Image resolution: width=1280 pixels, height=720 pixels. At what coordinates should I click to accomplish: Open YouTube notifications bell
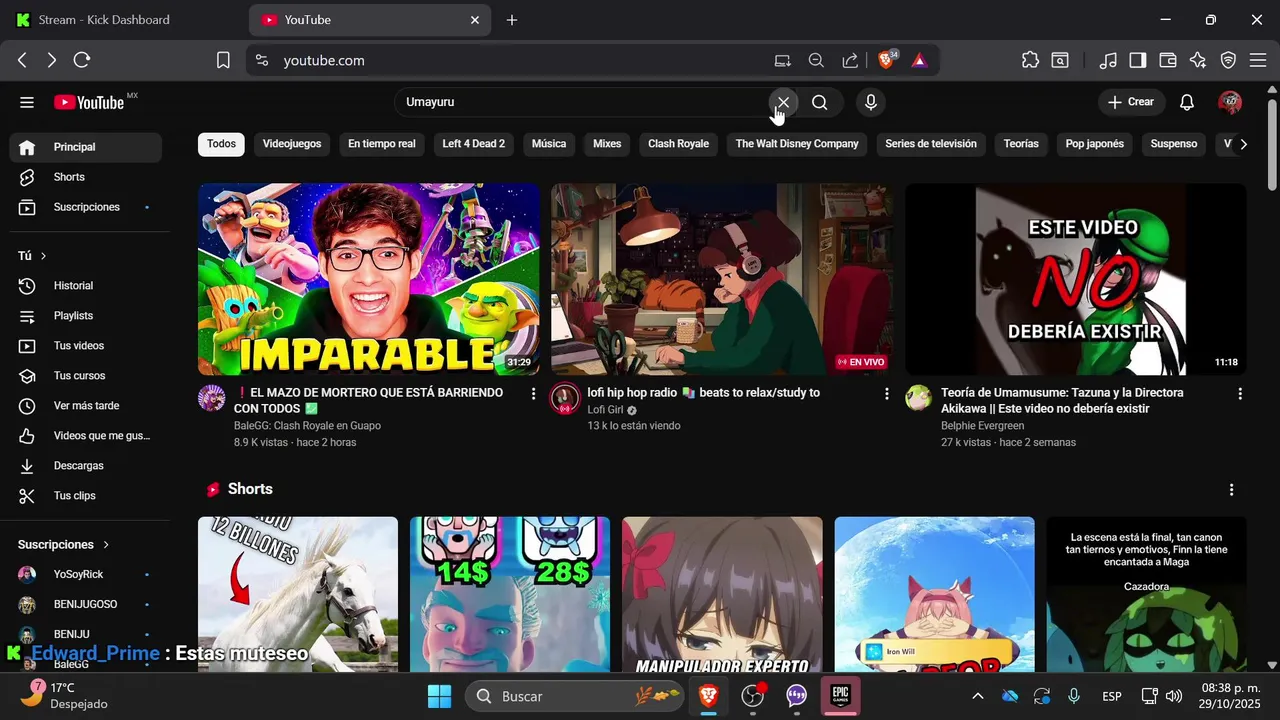(x=1187, y=102)
